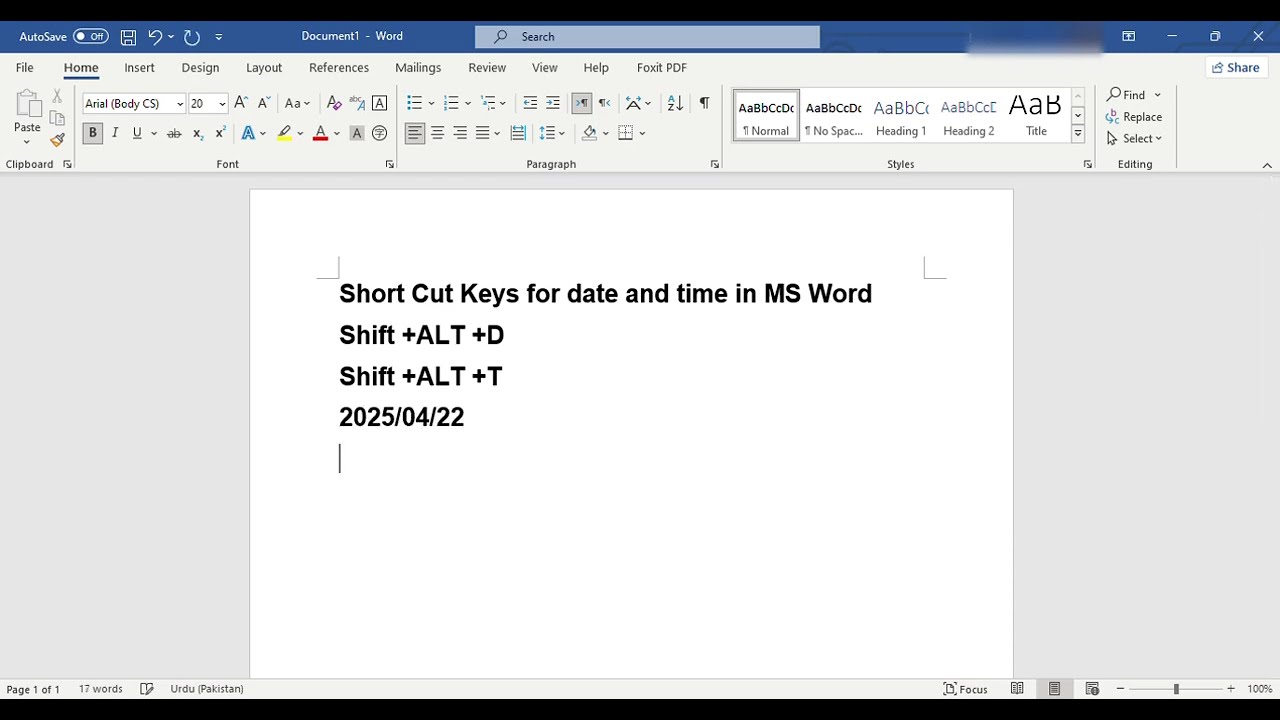This screenshot has height=720, width=1280.
Task: Toggle Bold formatting
Action: 92,133
